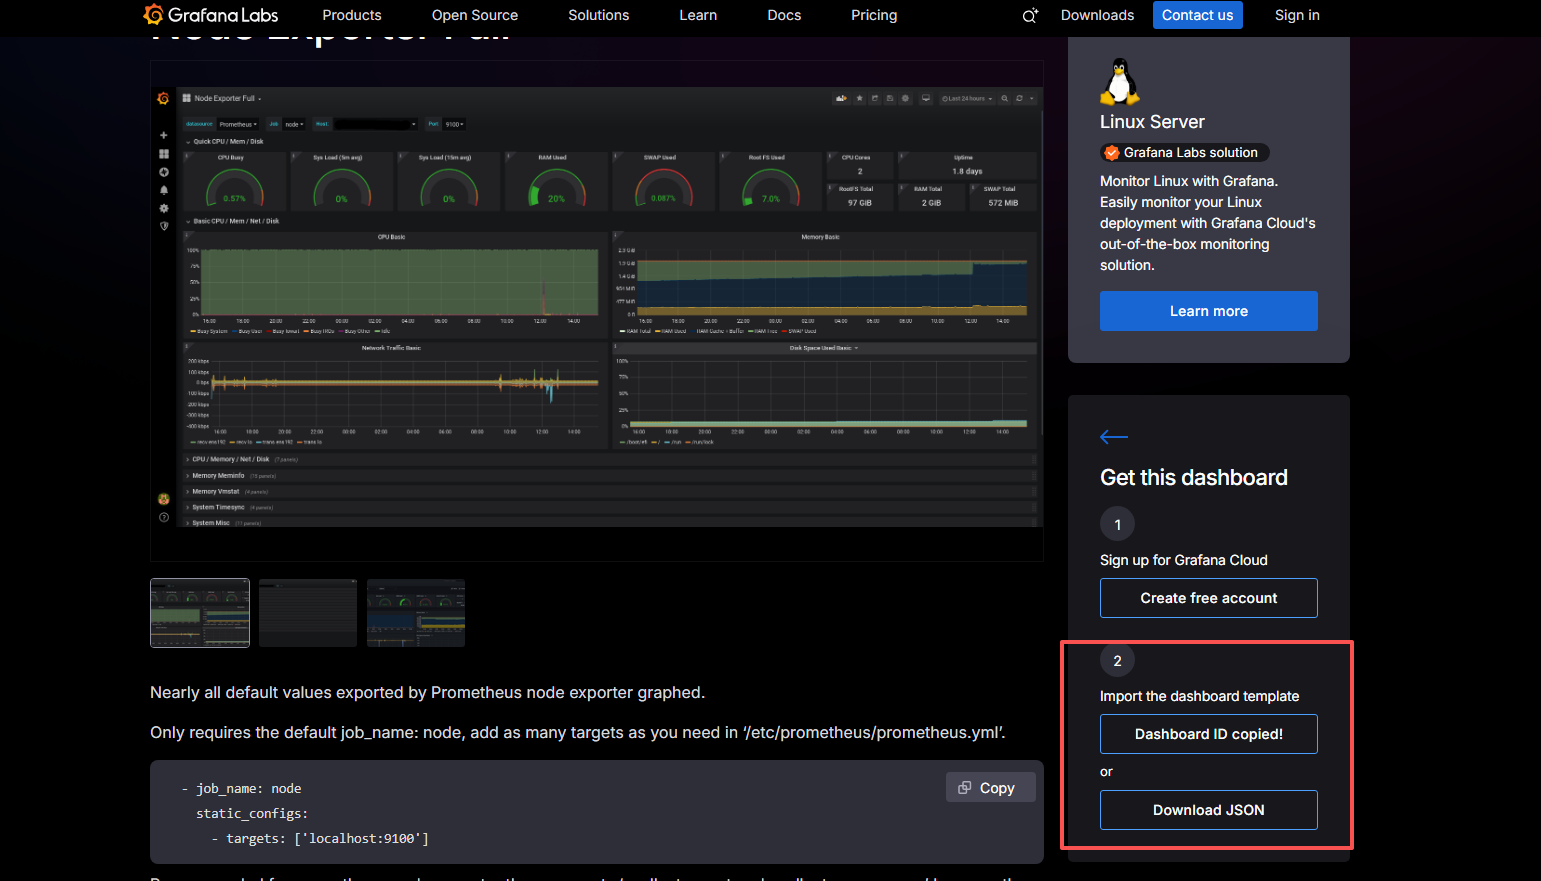Select the second dashboard preview thumbnail
Screen dimensions: 1541x881
pyautogui.click(x=308, y=613)
